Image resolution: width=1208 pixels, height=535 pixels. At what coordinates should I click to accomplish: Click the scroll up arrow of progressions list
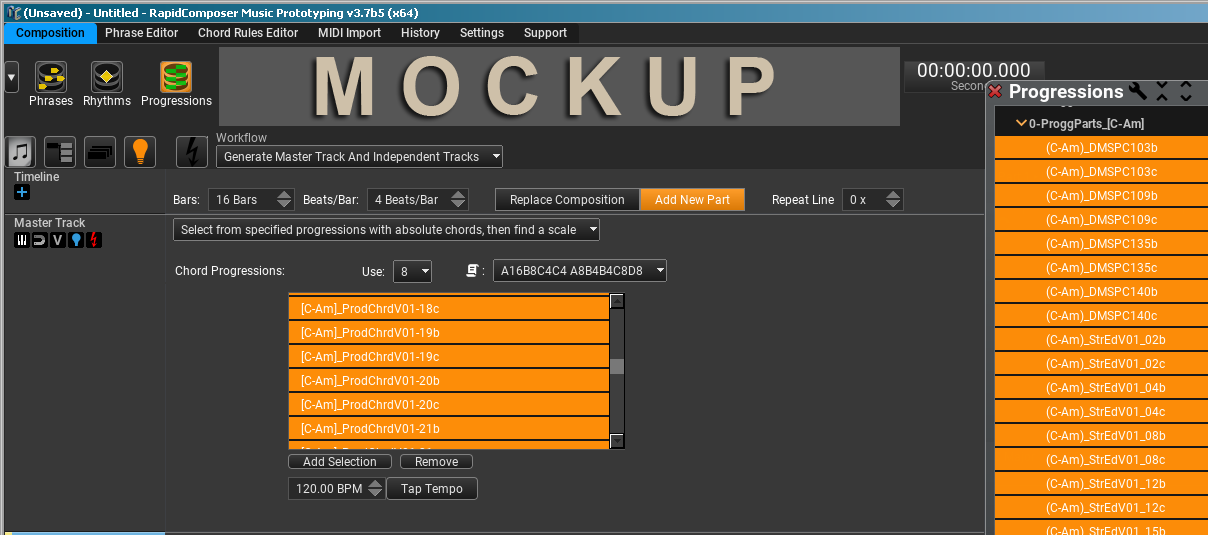tap(617, 301)
